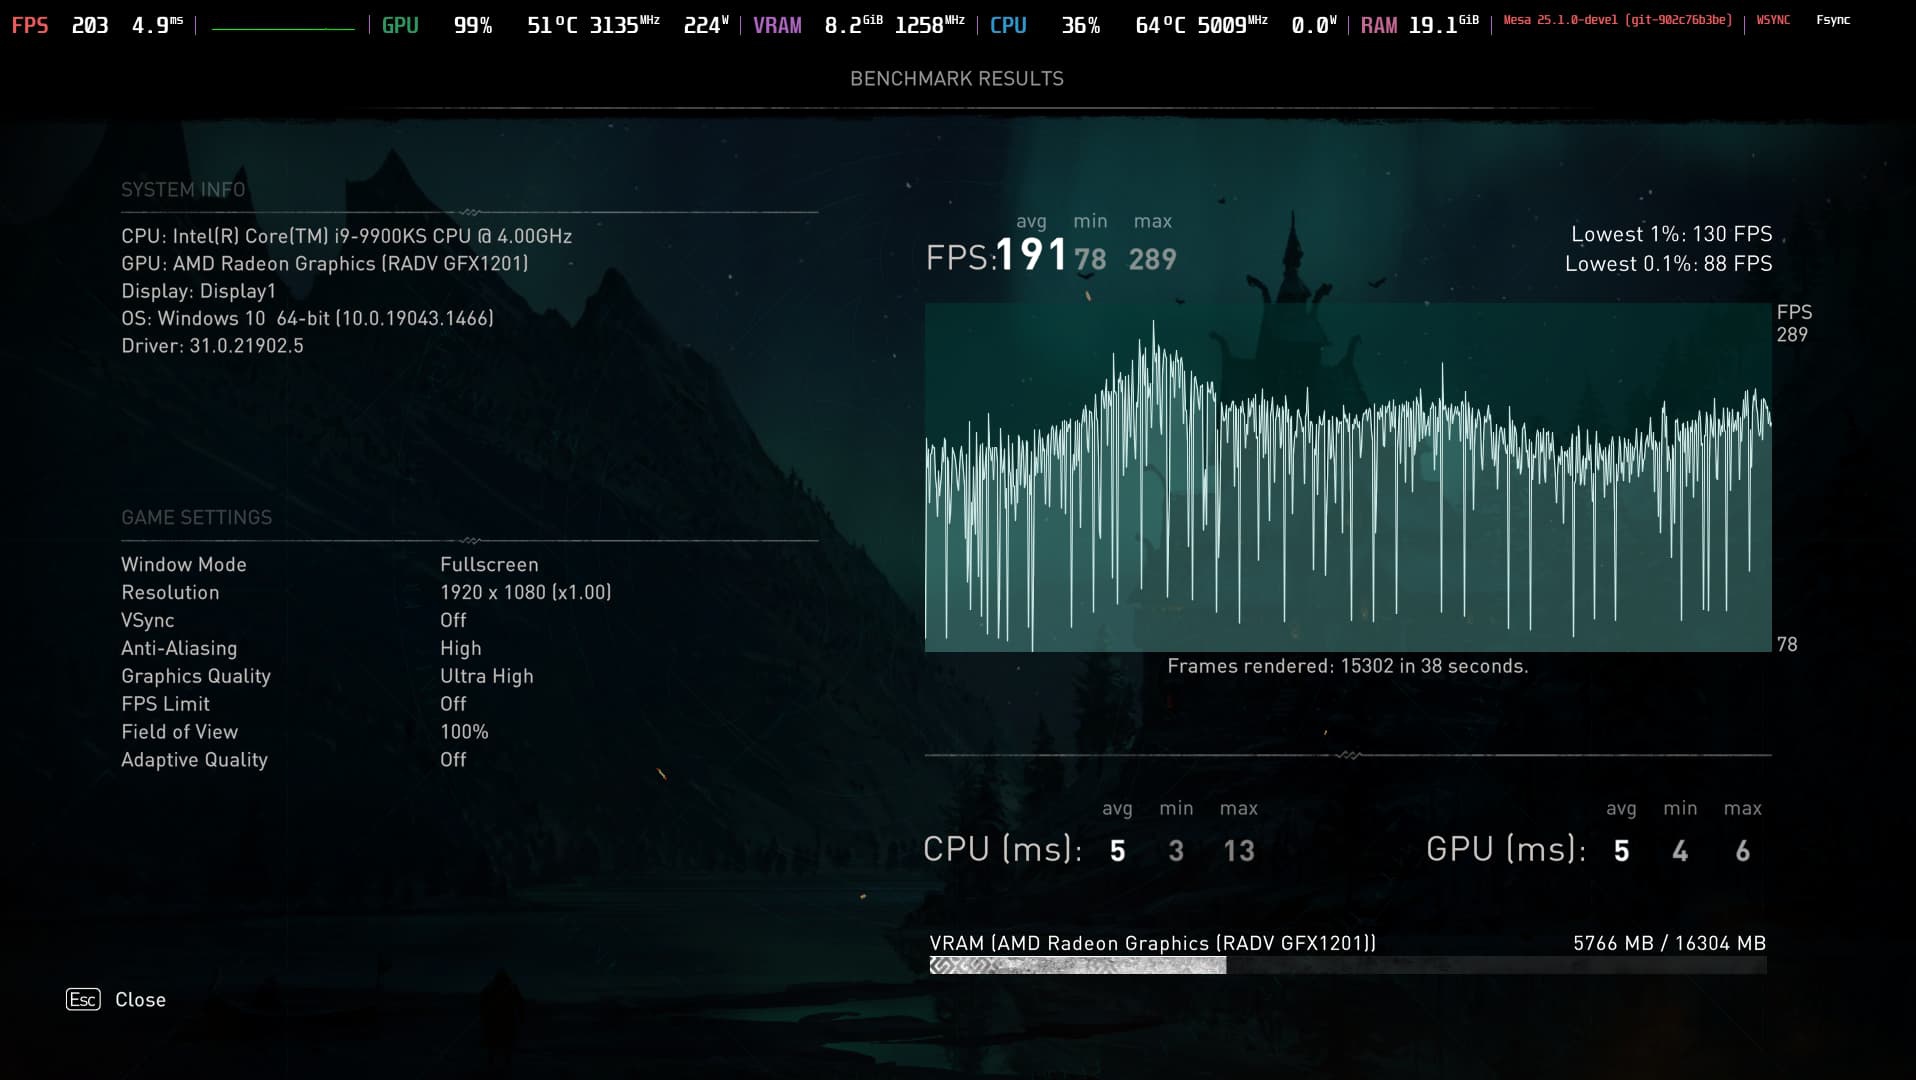Image resolution: width=1916 pixels, height=1080 pixels.
Task: Click the purple VRAM overlay label
Action: click(777, 25)
